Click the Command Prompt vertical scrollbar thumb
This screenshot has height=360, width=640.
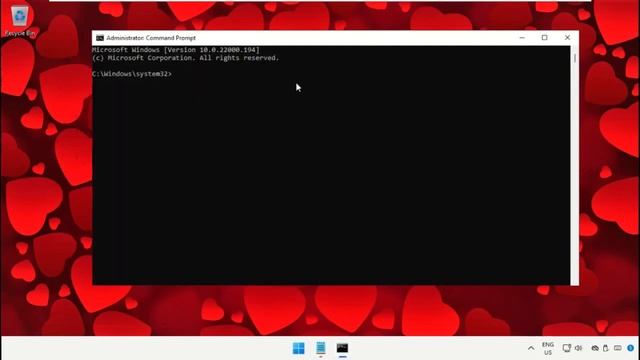575,58
